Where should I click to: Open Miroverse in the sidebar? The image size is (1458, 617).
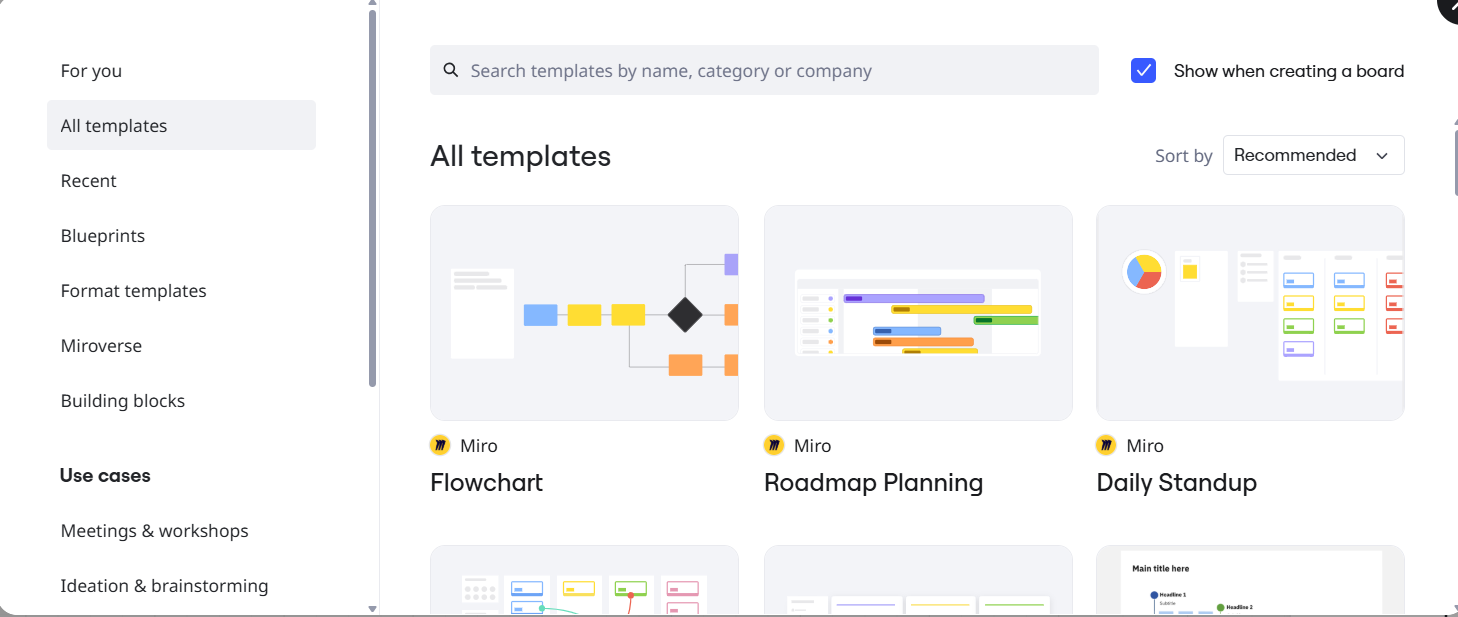click(101, 346)
